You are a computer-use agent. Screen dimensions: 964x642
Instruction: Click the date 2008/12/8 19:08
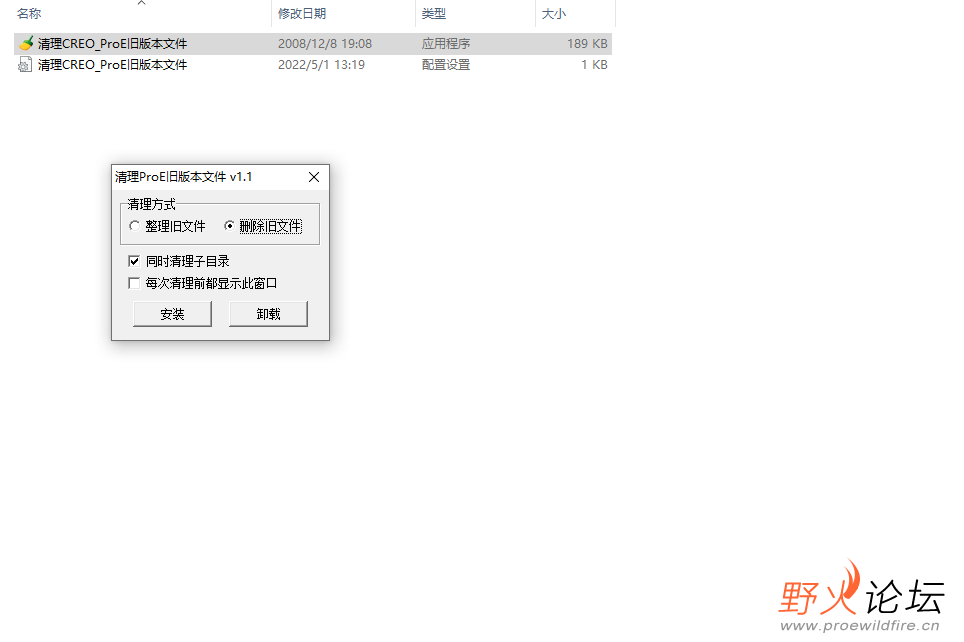[x=325, y=44]
